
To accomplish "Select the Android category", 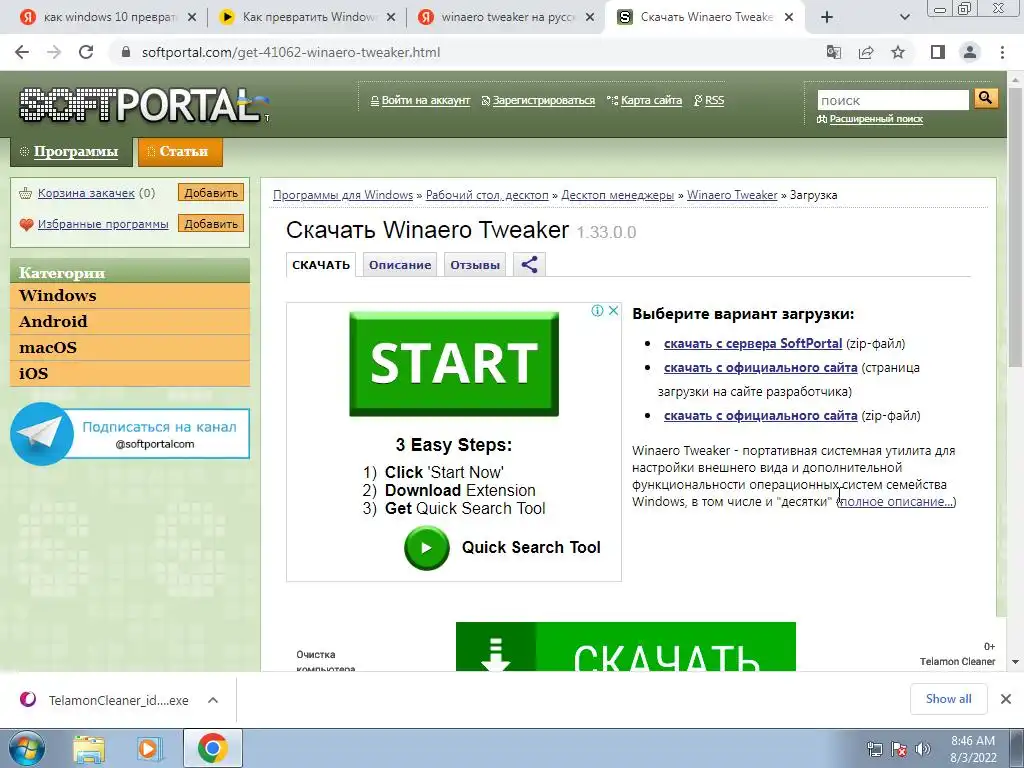I will [x=130, y=322].
